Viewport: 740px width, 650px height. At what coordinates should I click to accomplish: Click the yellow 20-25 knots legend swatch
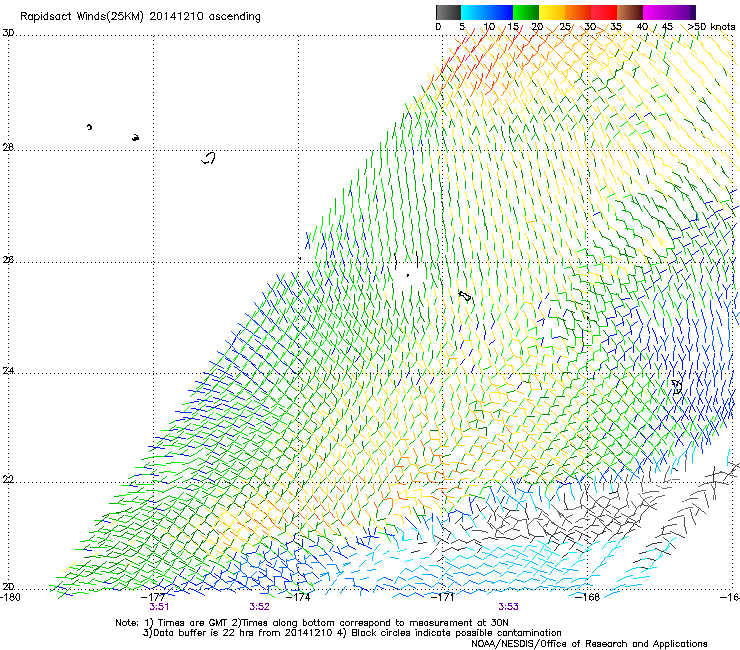552,12
